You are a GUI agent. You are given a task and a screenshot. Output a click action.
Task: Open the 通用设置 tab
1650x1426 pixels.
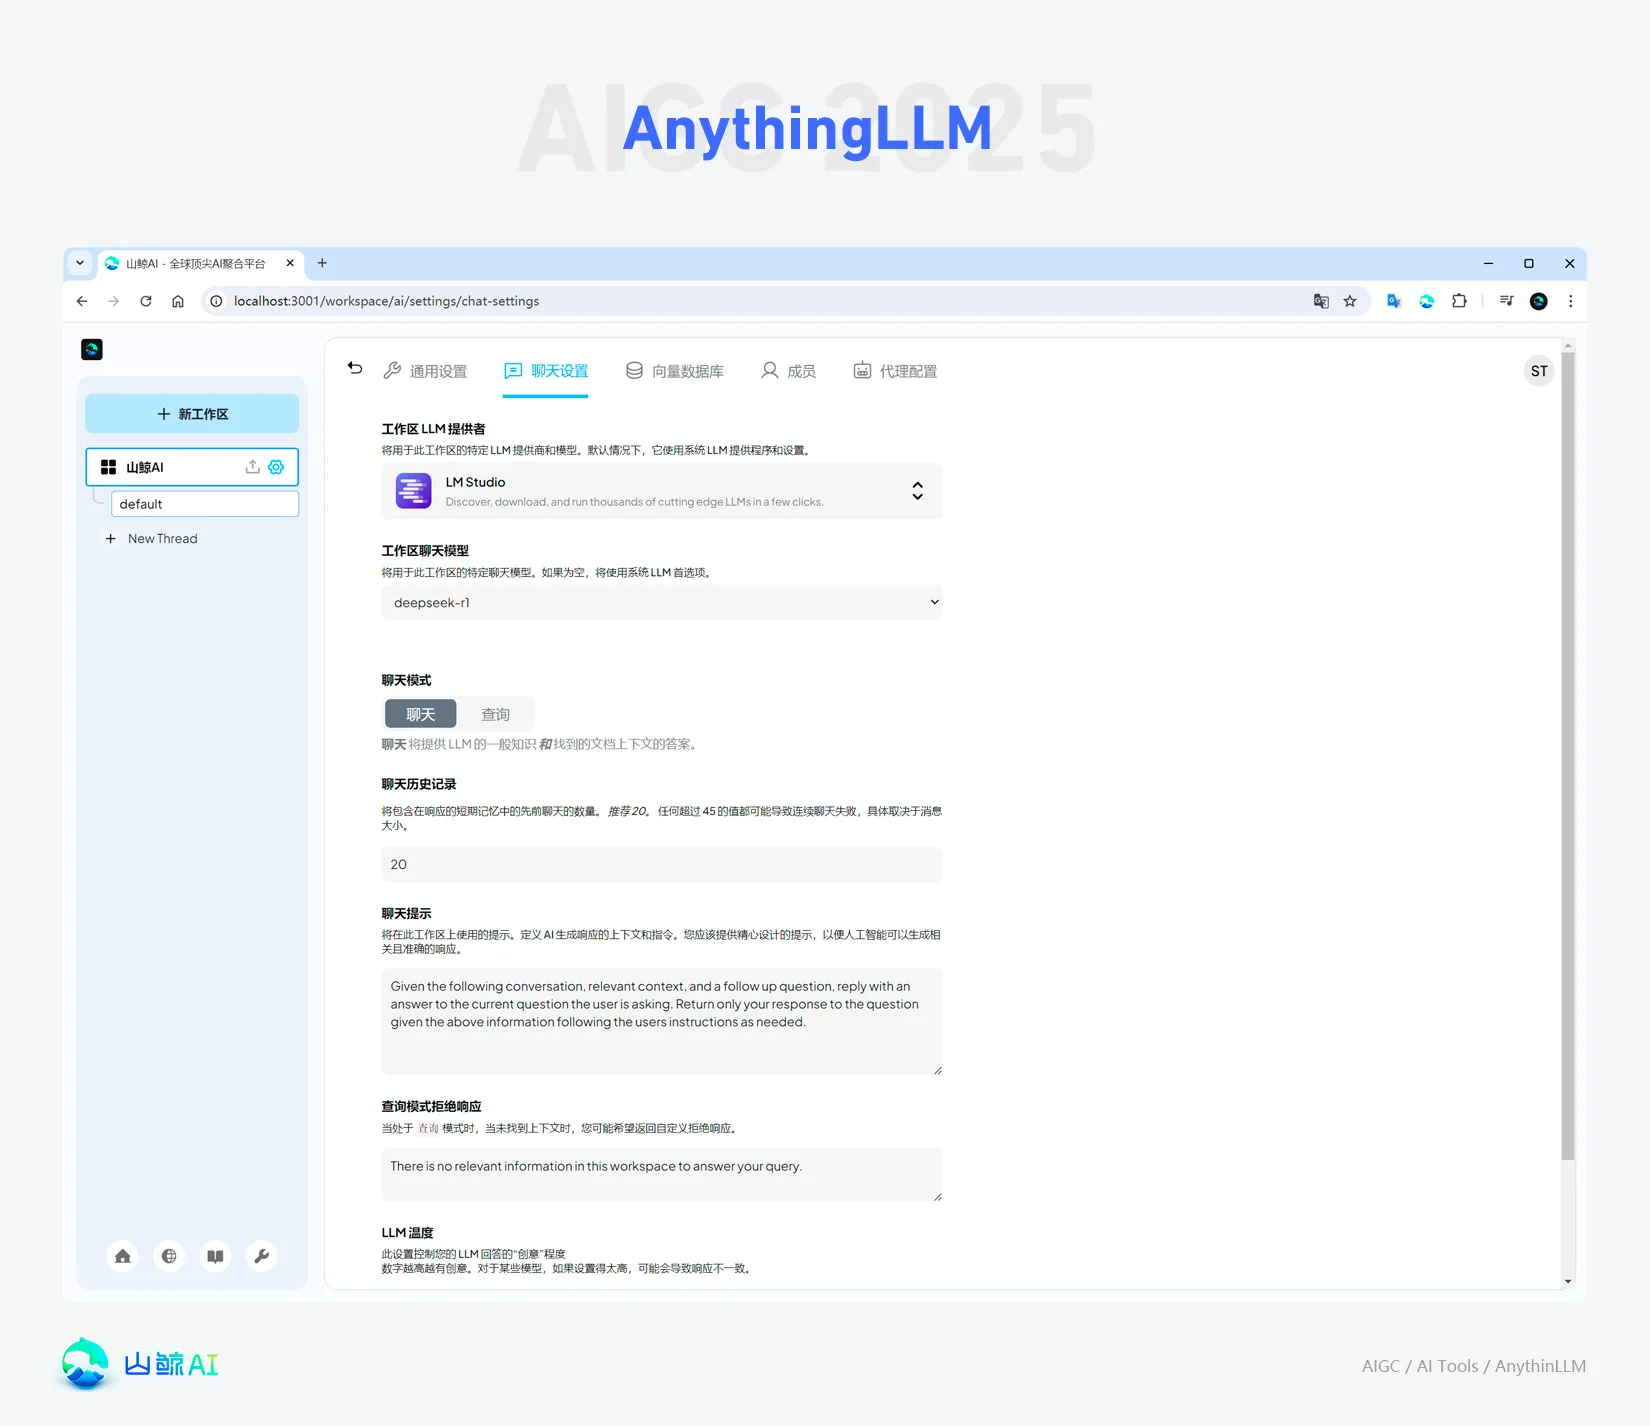click(425, 371)
